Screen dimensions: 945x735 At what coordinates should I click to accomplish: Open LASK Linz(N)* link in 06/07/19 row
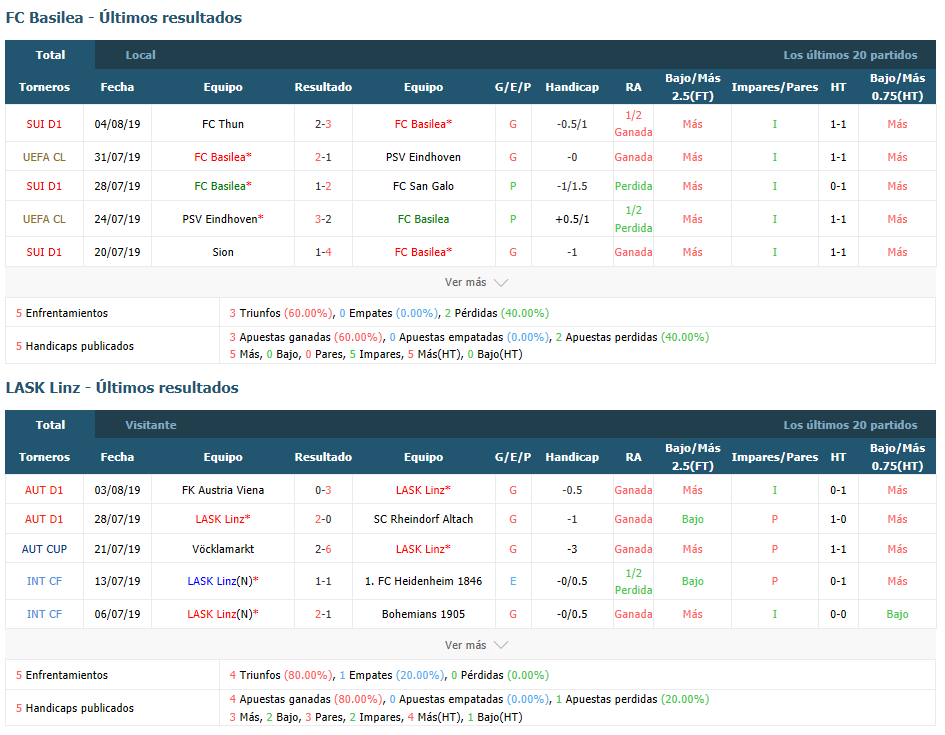tap(223, 614)
